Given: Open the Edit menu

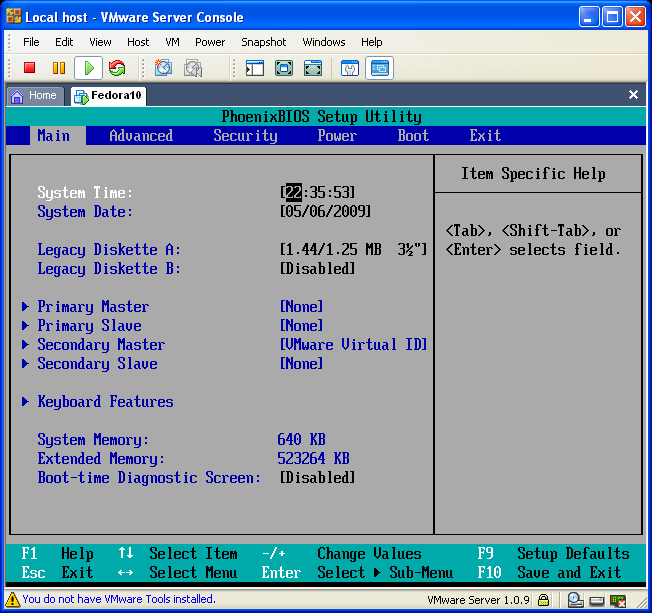Looking at the screenshot, I should pyautogui.click(x=64, y=42).
